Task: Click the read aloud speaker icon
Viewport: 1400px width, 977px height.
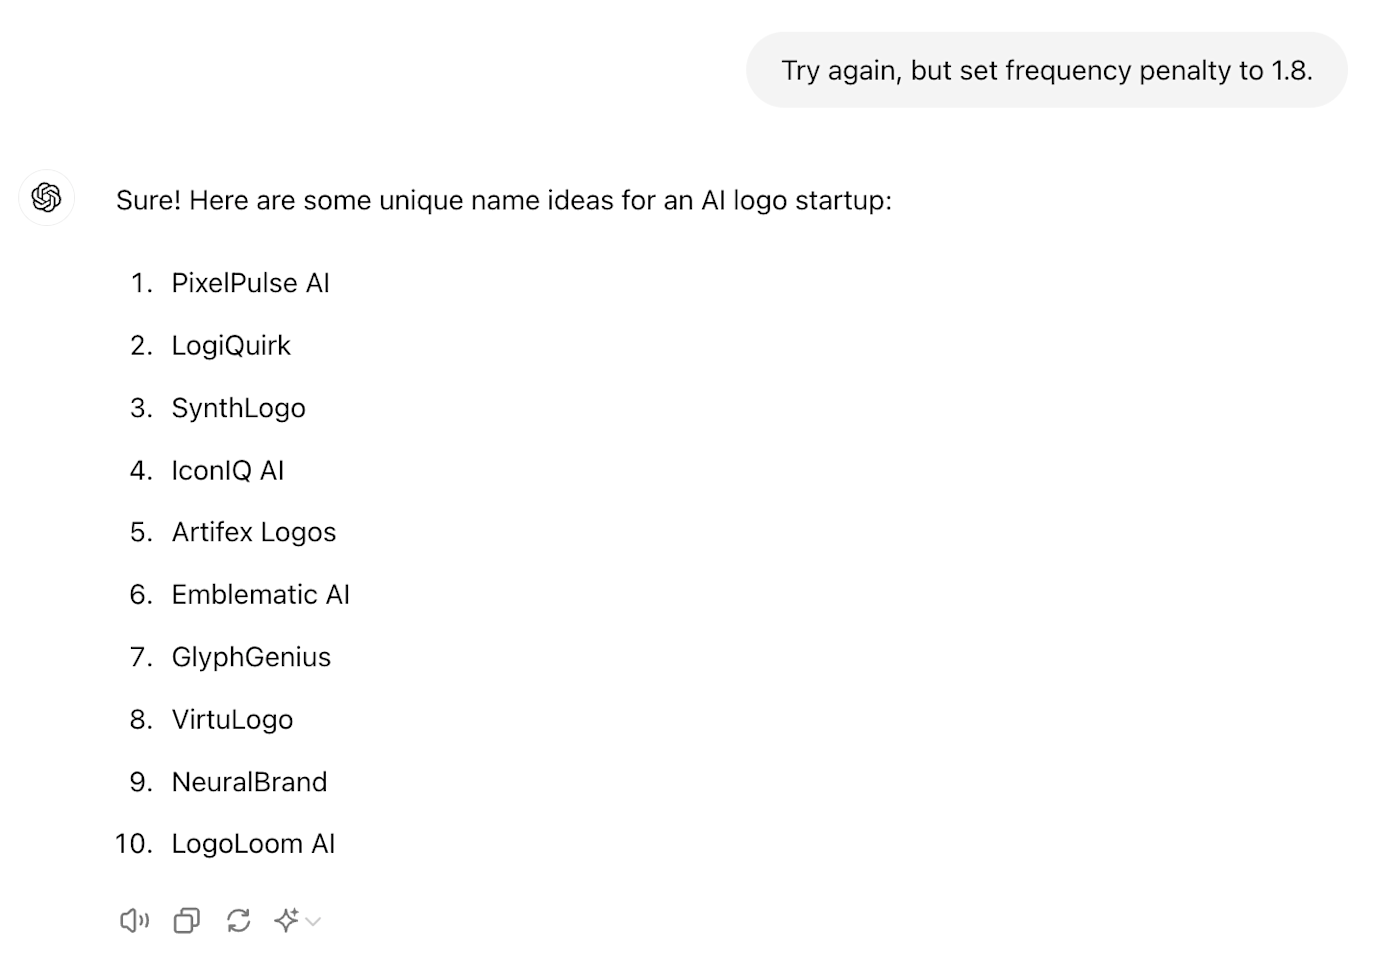Action: (x=134, y=920)
